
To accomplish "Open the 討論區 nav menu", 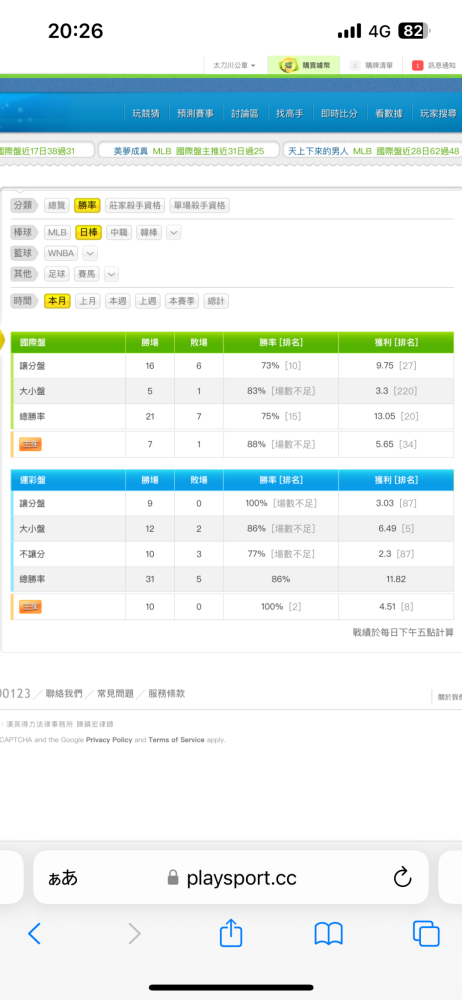I will pyautogui.click(x=245, y=114).
